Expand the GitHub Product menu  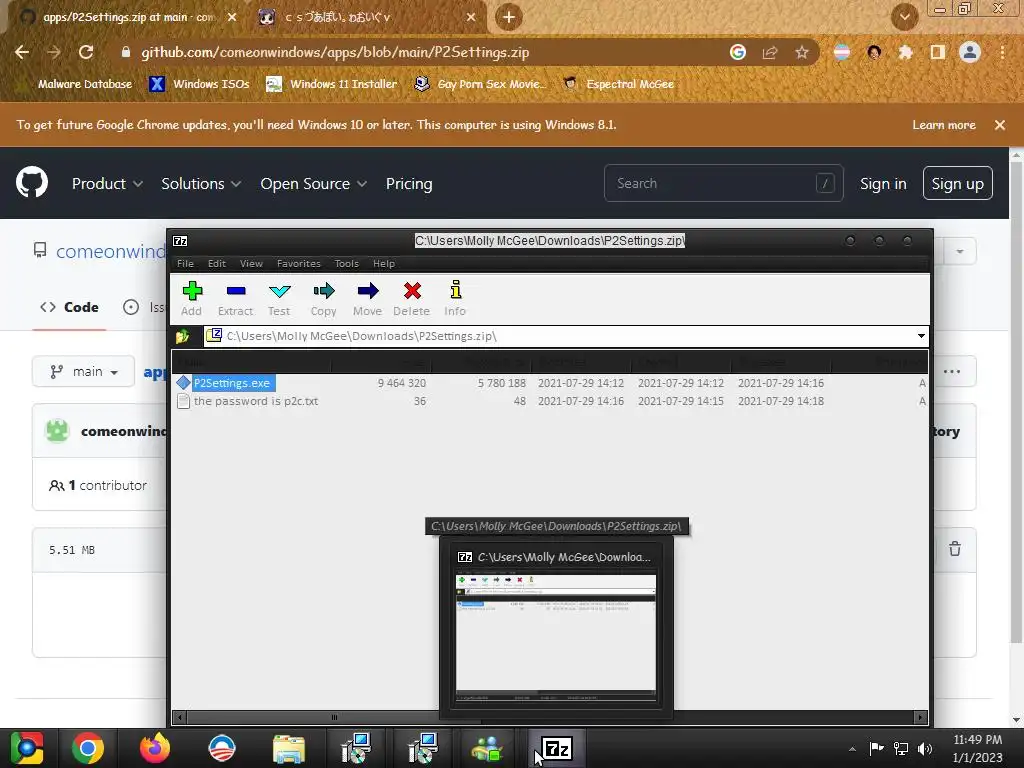pos(107,184)
